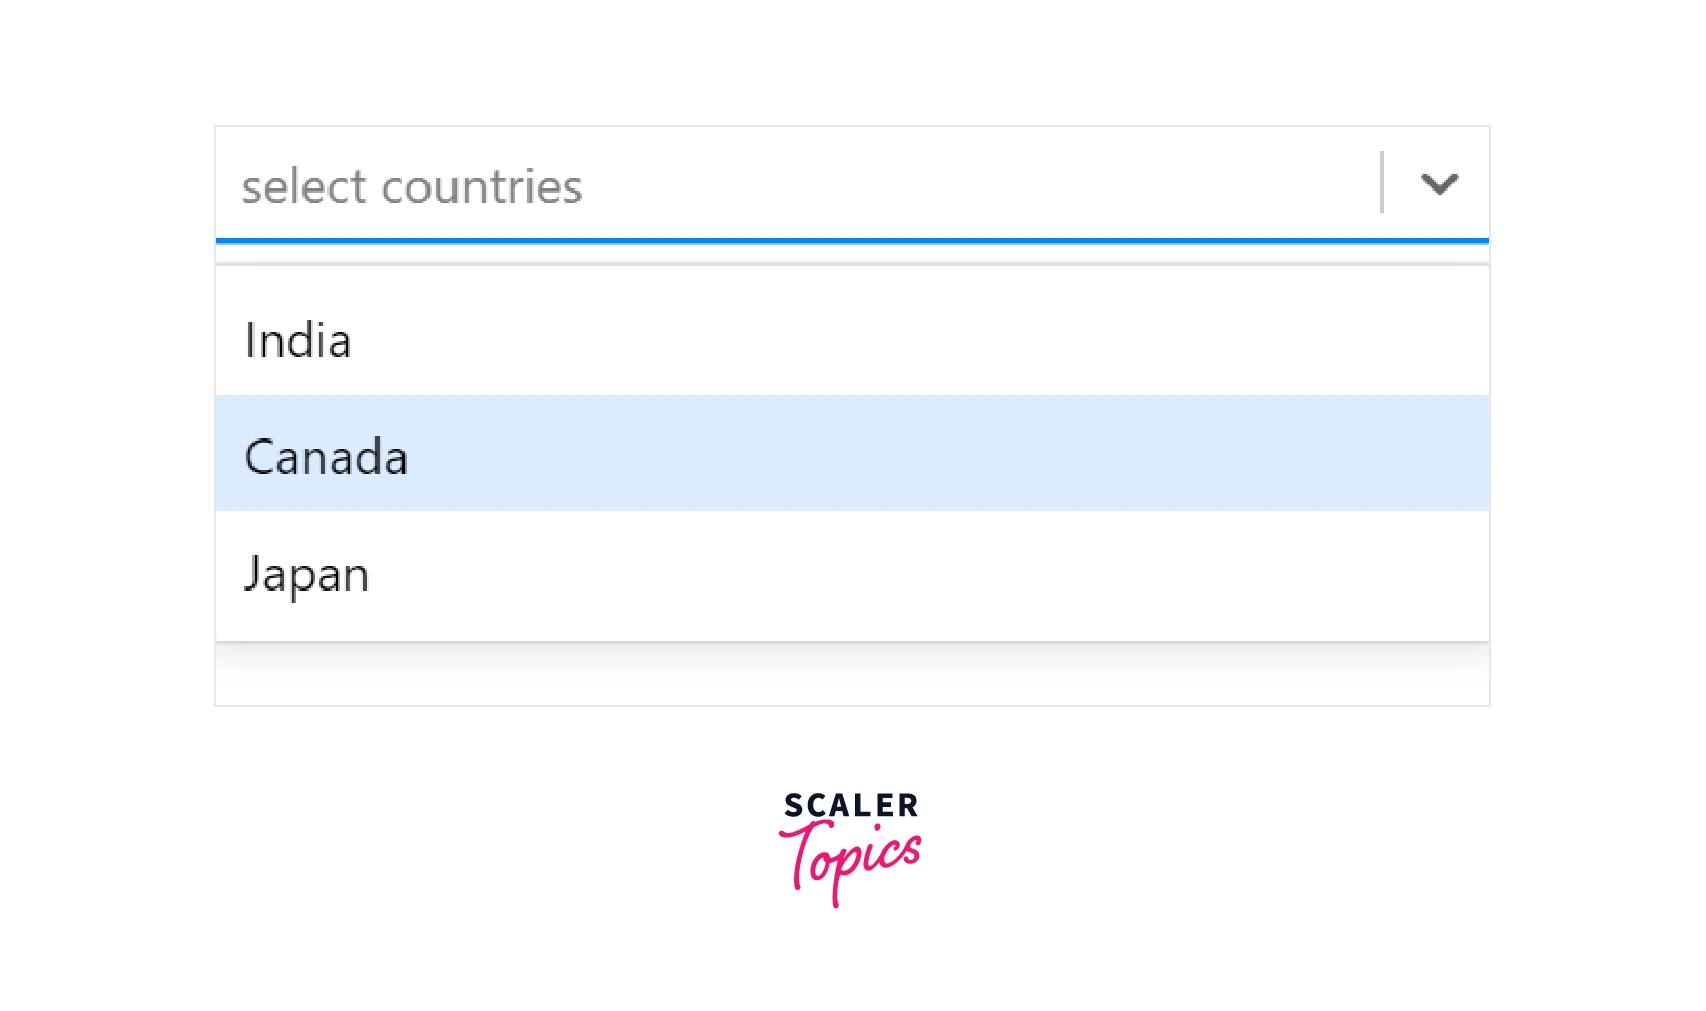Focus the 'select countries' placeholder text
Image resolution: width=1706 pixels, height=1011 pixels.
(411, 187)
